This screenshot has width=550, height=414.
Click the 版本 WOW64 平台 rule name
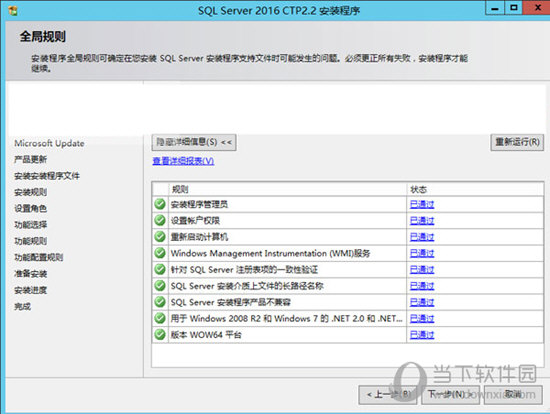click(206, 335)
